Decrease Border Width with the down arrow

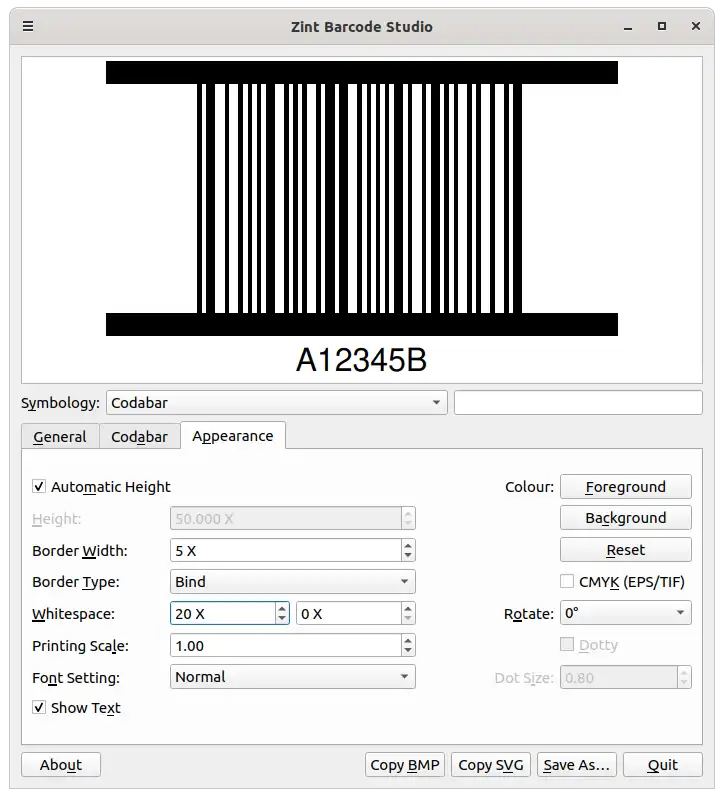pos(408,556)
